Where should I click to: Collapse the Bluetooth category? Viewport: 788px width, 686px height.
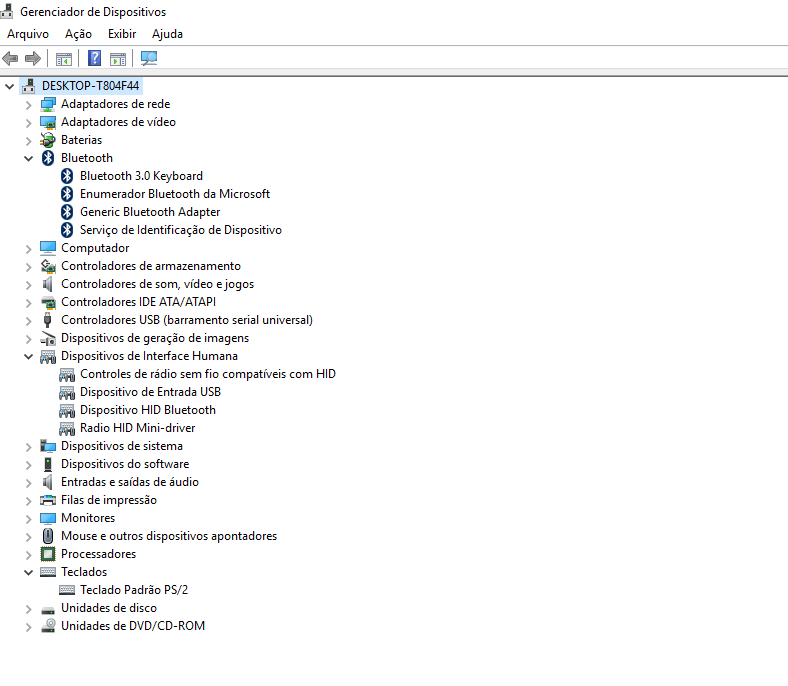[29, 158]
